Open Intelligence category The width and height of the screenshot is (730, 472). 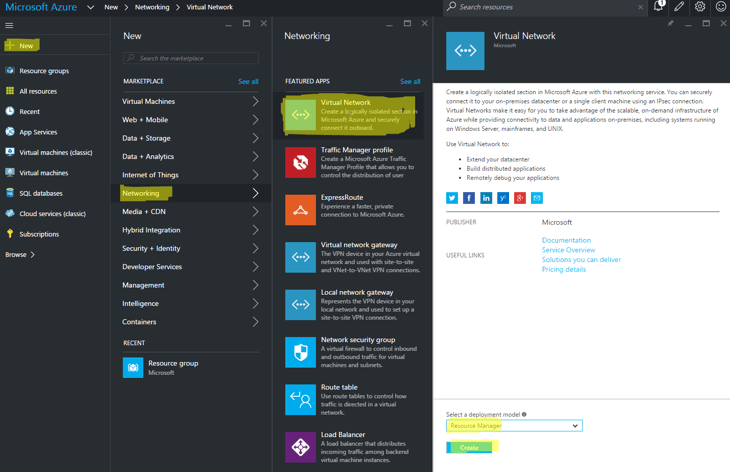[x=190, y=303]
